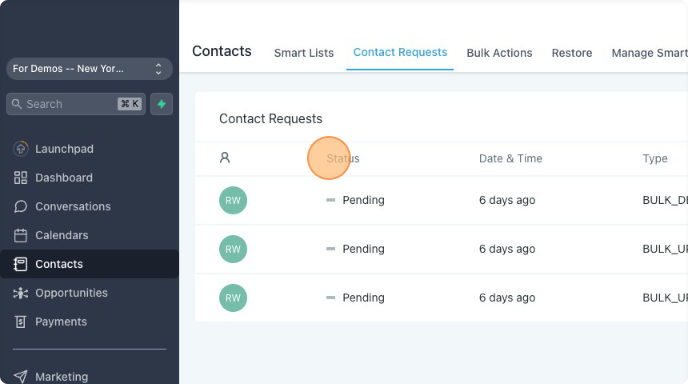Click the ⌘K shortcut badge
Screen dimensions: 688x384
(129, 104)
